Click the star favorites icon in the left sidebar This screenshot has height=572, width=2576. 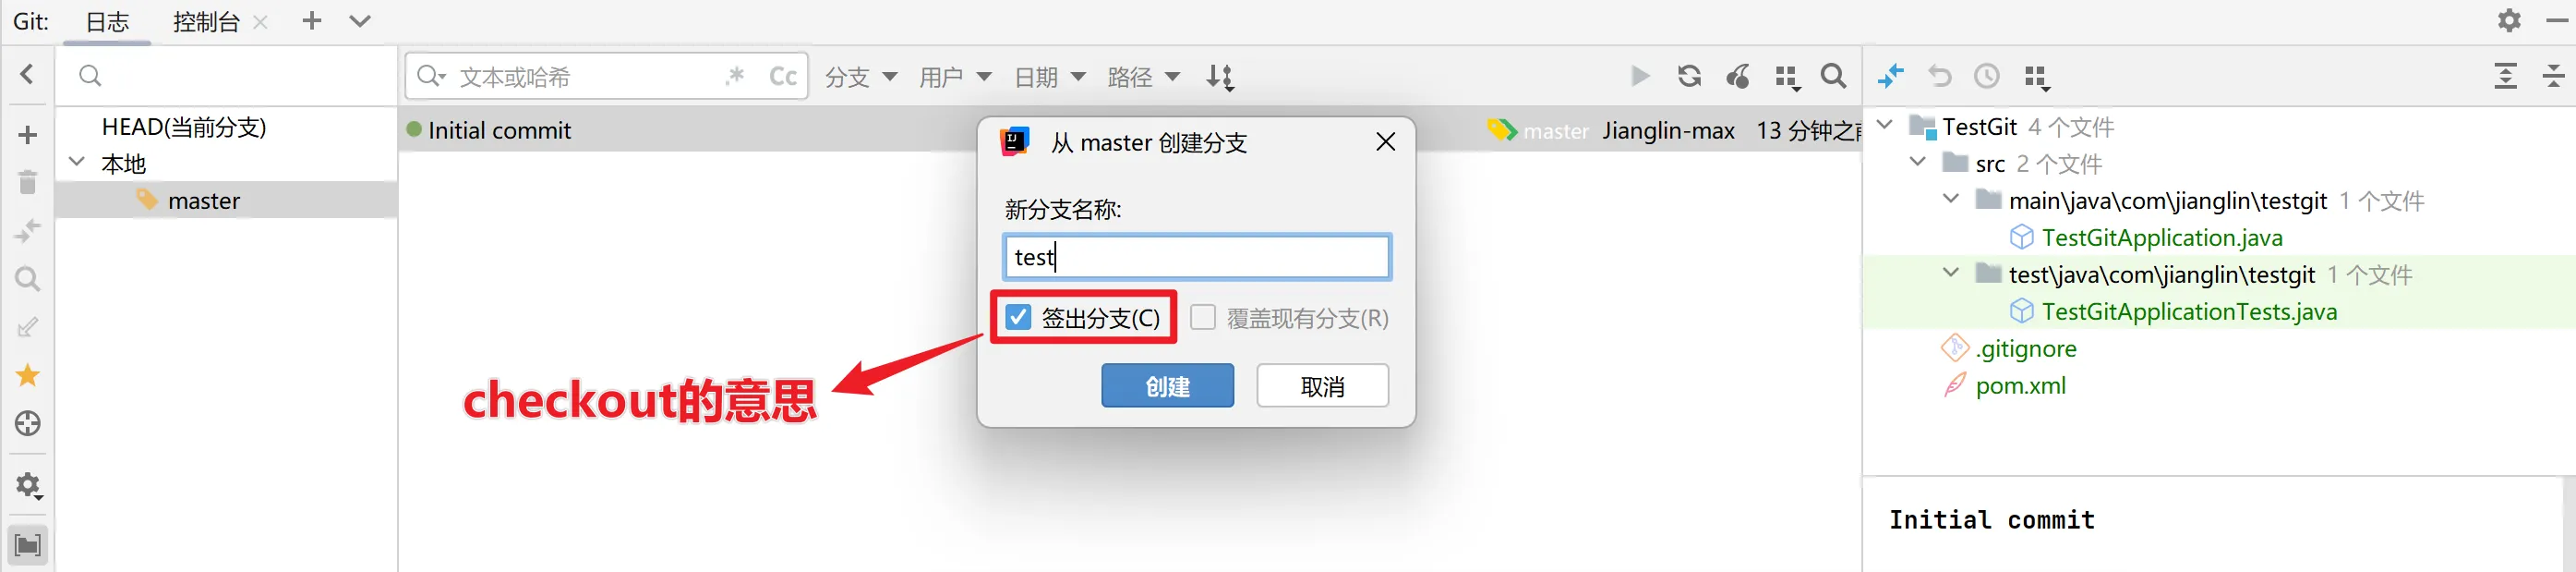point(28,375)
